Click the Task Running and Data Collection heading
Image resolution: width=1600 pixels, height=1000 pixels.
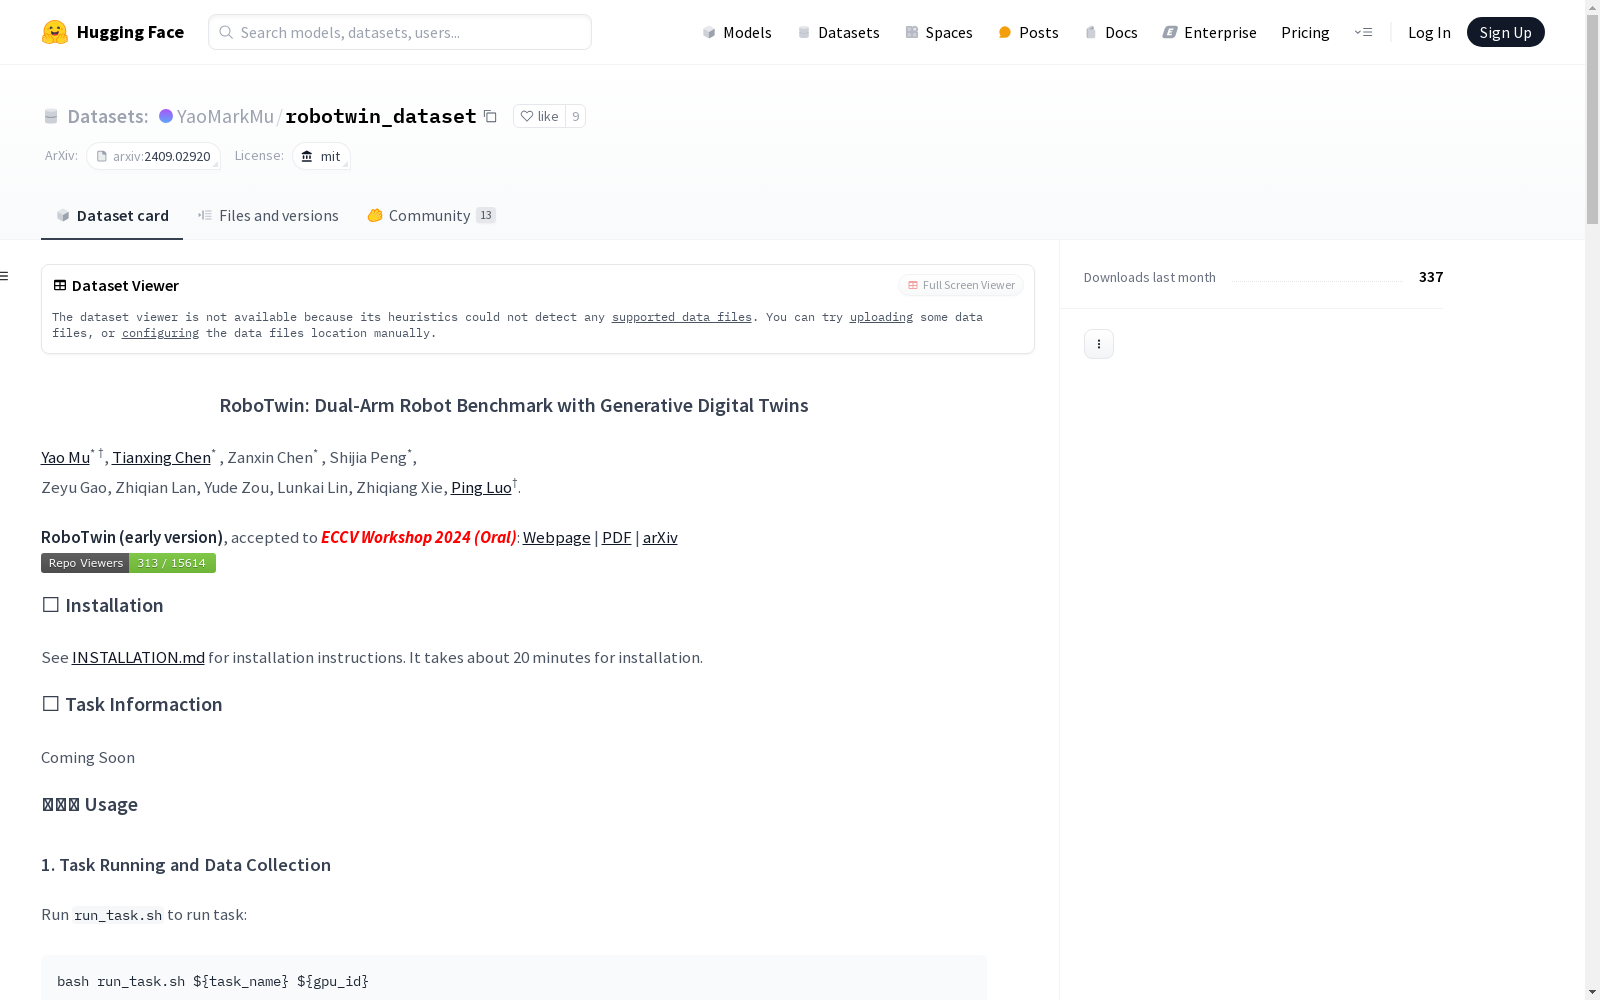186,865
